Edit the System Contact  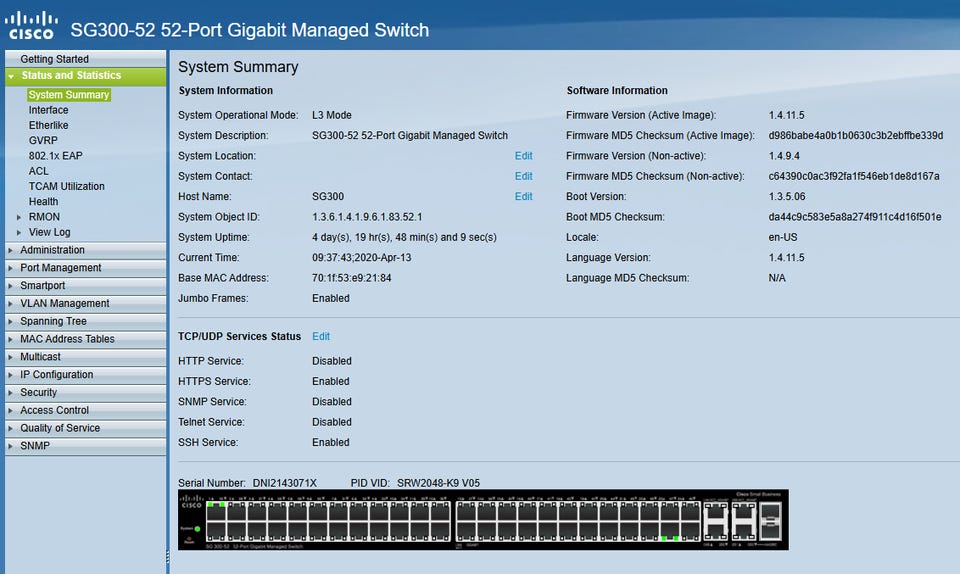pyautogui.click(x=523, y=176)
